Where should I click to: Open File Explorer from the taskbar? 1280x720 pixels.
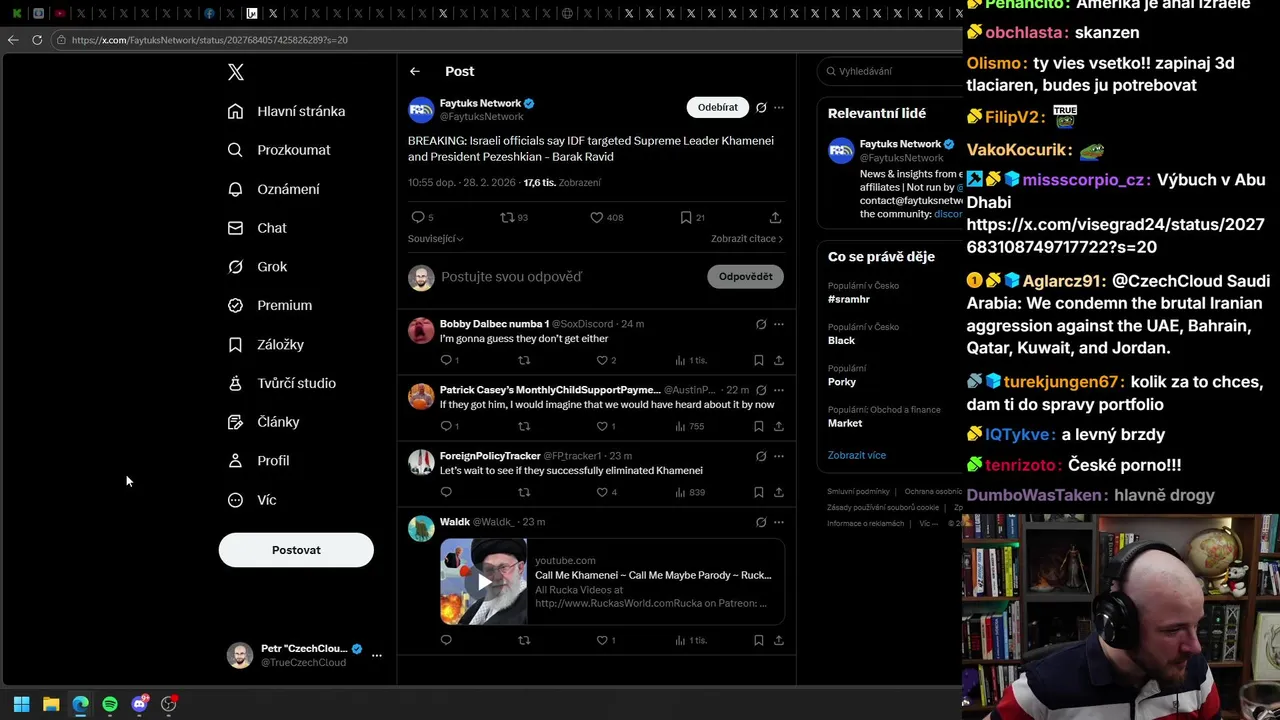pos(51,704)
